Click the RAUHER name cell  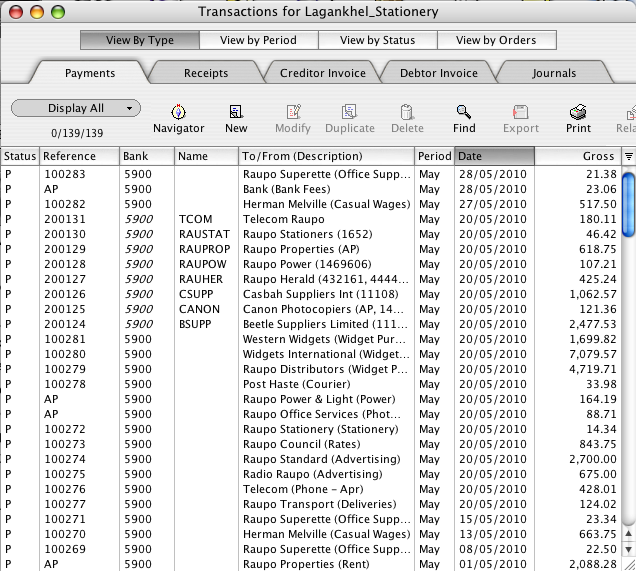[x=201, y=279]
